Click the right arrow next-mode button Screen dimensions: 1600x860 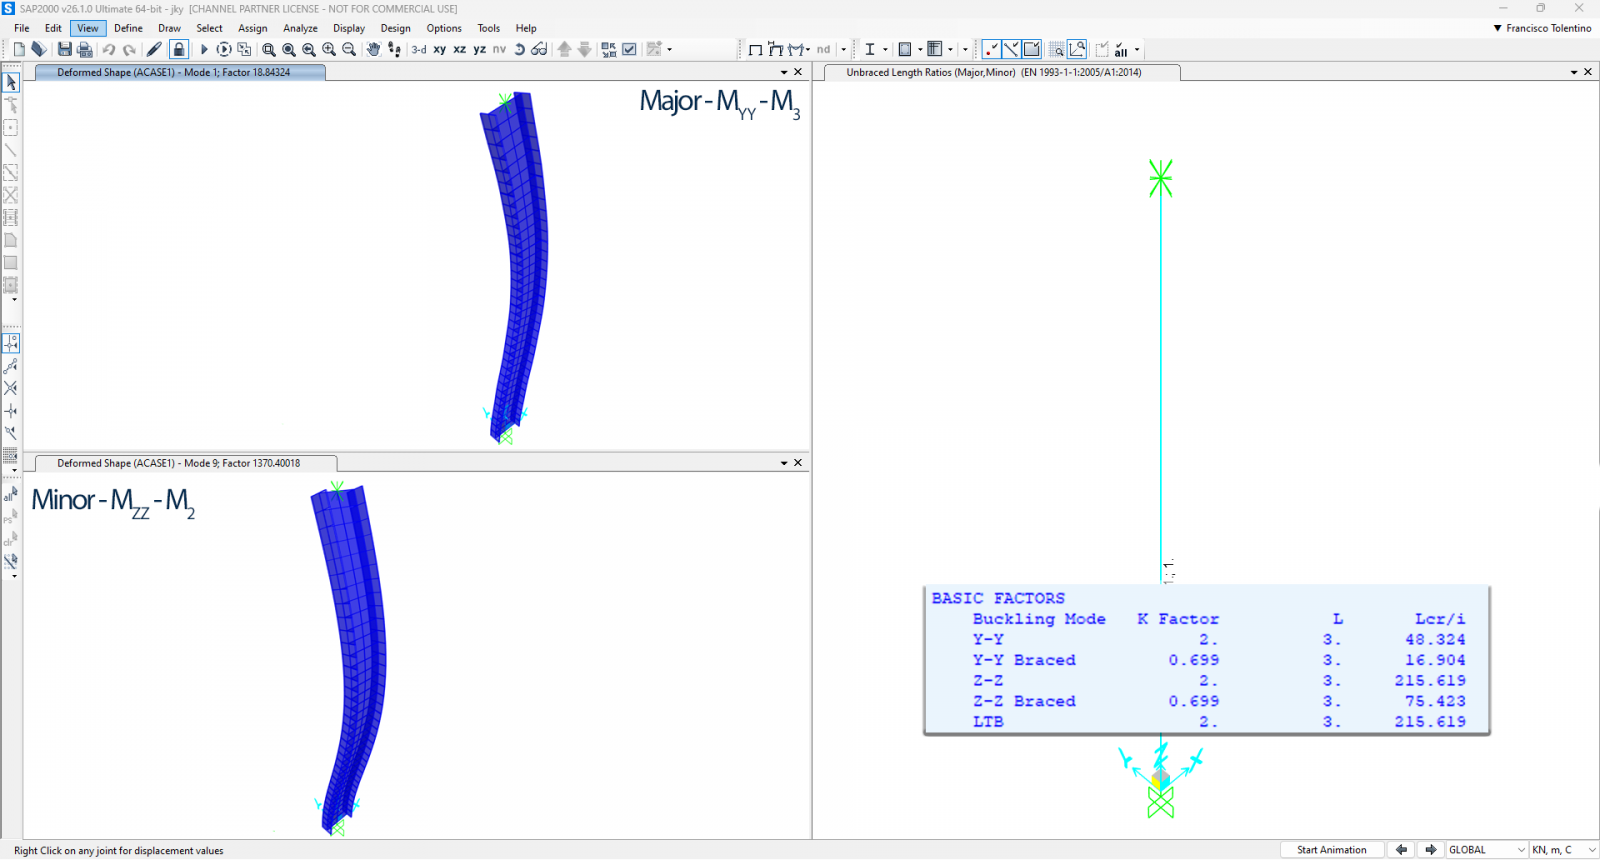1431,850
